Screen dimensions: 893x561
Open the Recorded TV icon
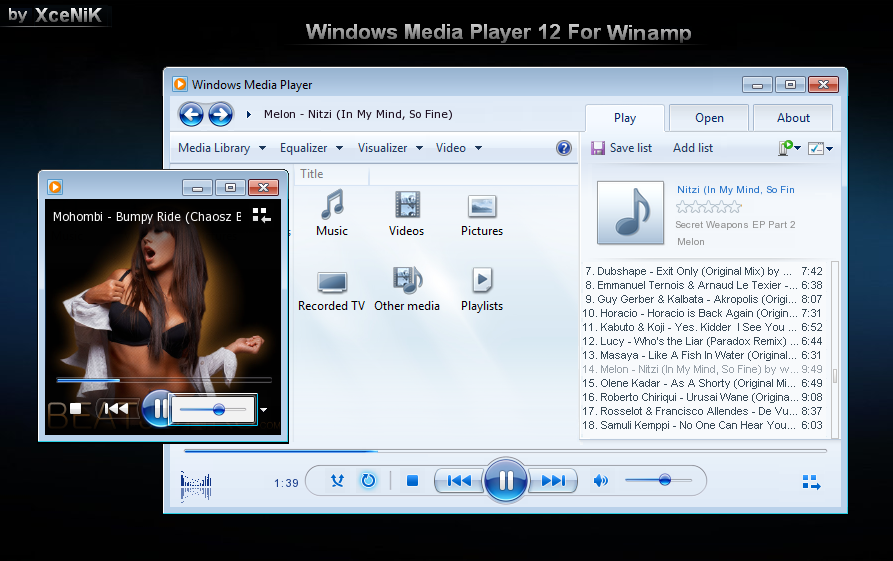[331, 290]
